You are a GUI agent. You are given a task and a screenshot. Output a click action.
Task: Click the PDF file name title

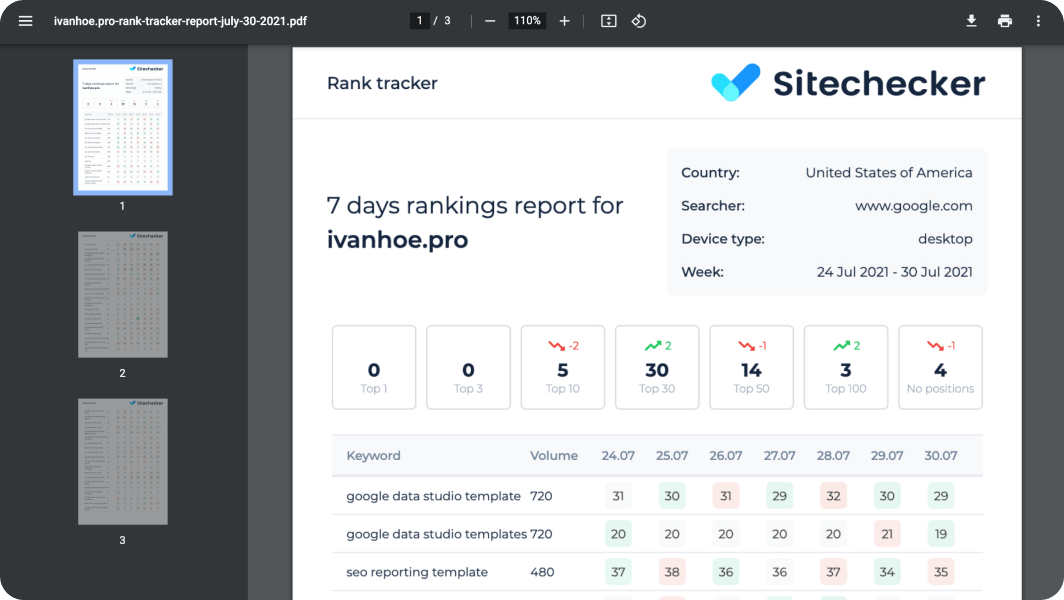tap(180, 21)
